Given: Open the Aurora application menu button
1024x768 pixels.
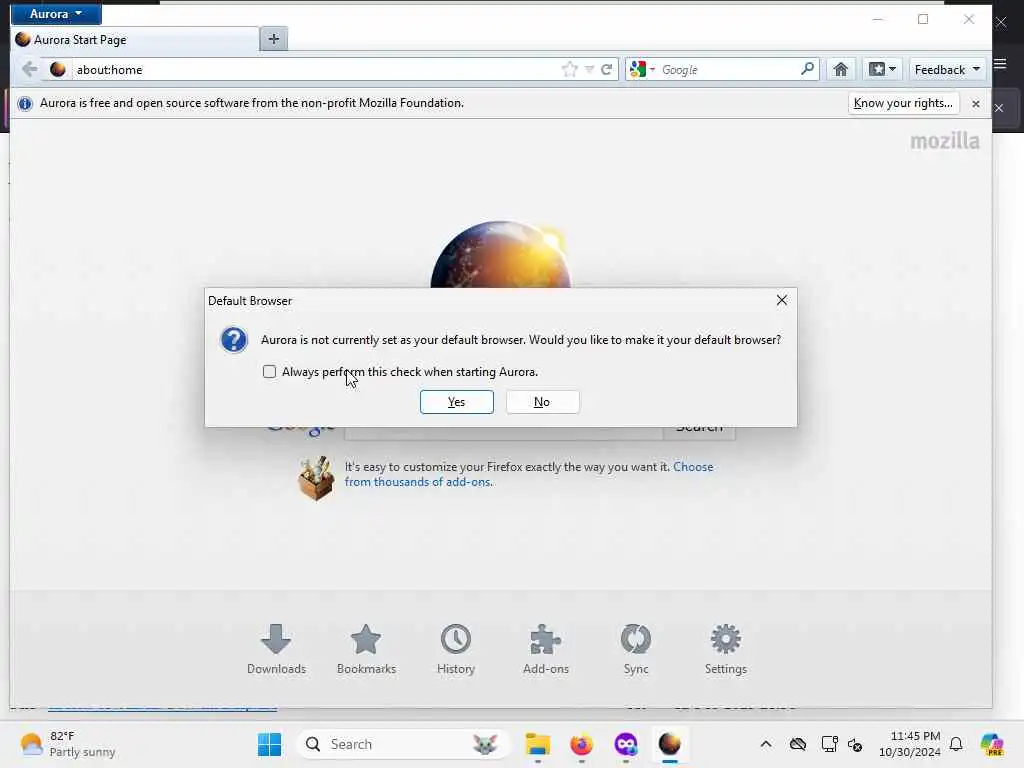Looking at the screenshot, I should pyautogui.click(x=56, y=14).
